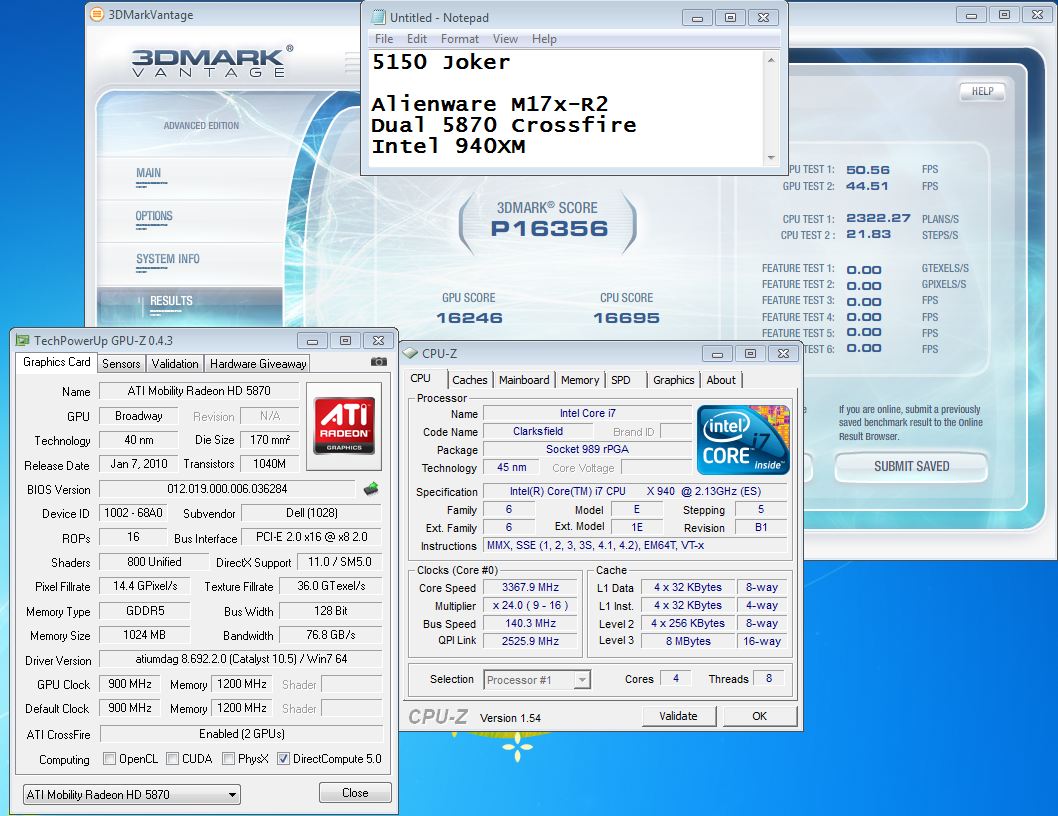The image size is (1058, 816).
Task: Click the Notepad text line 'Alienware M17x-R2'
Action: point(489,104)
